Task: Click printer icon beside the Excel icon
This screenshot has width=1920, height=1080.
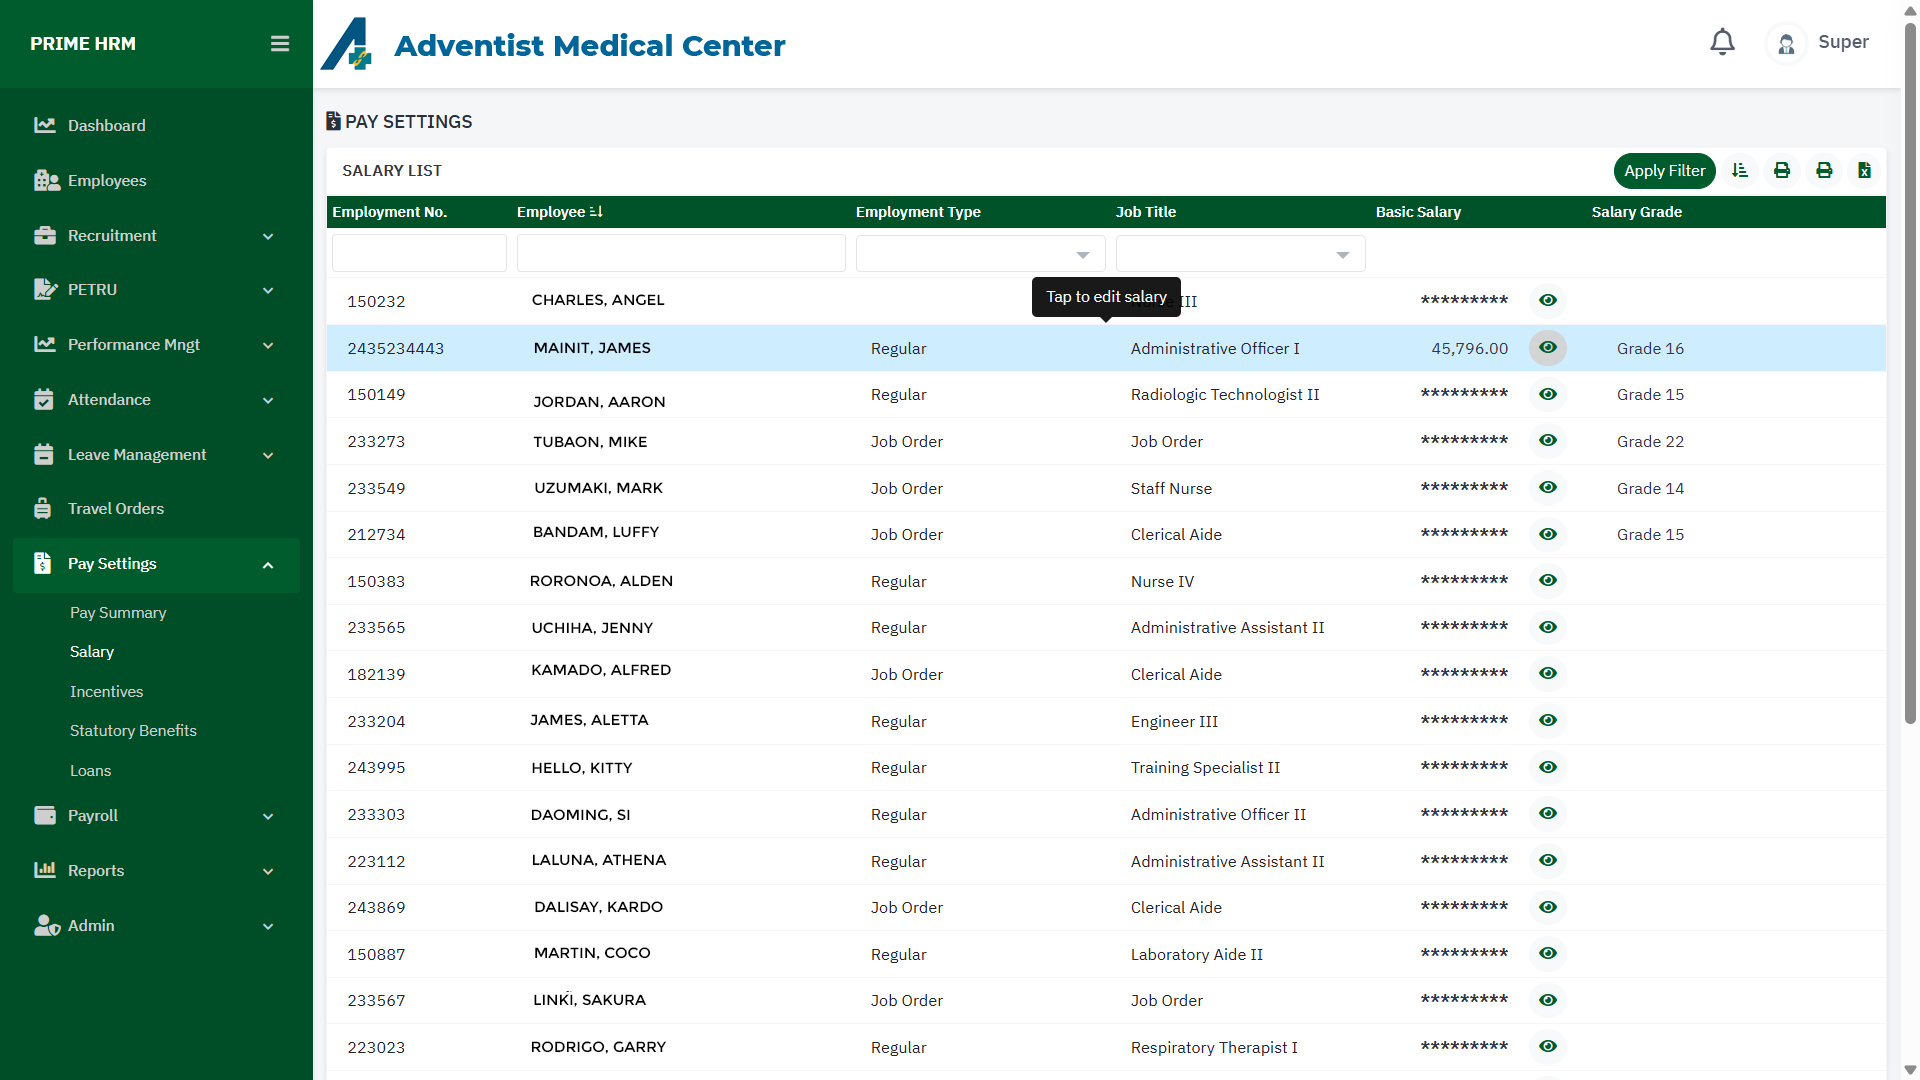Action: click(x=1824, y=171)
